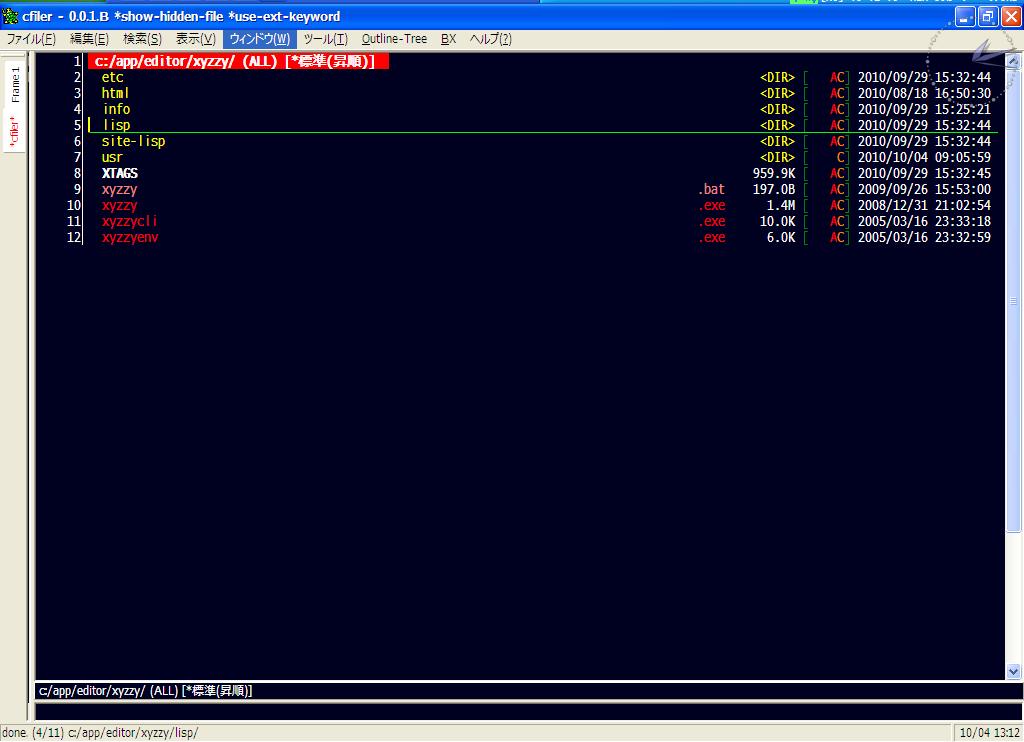This screenshot has height=742, width=1024.
Task: Click the cfiler application icon in title bar
Action: 10,16
